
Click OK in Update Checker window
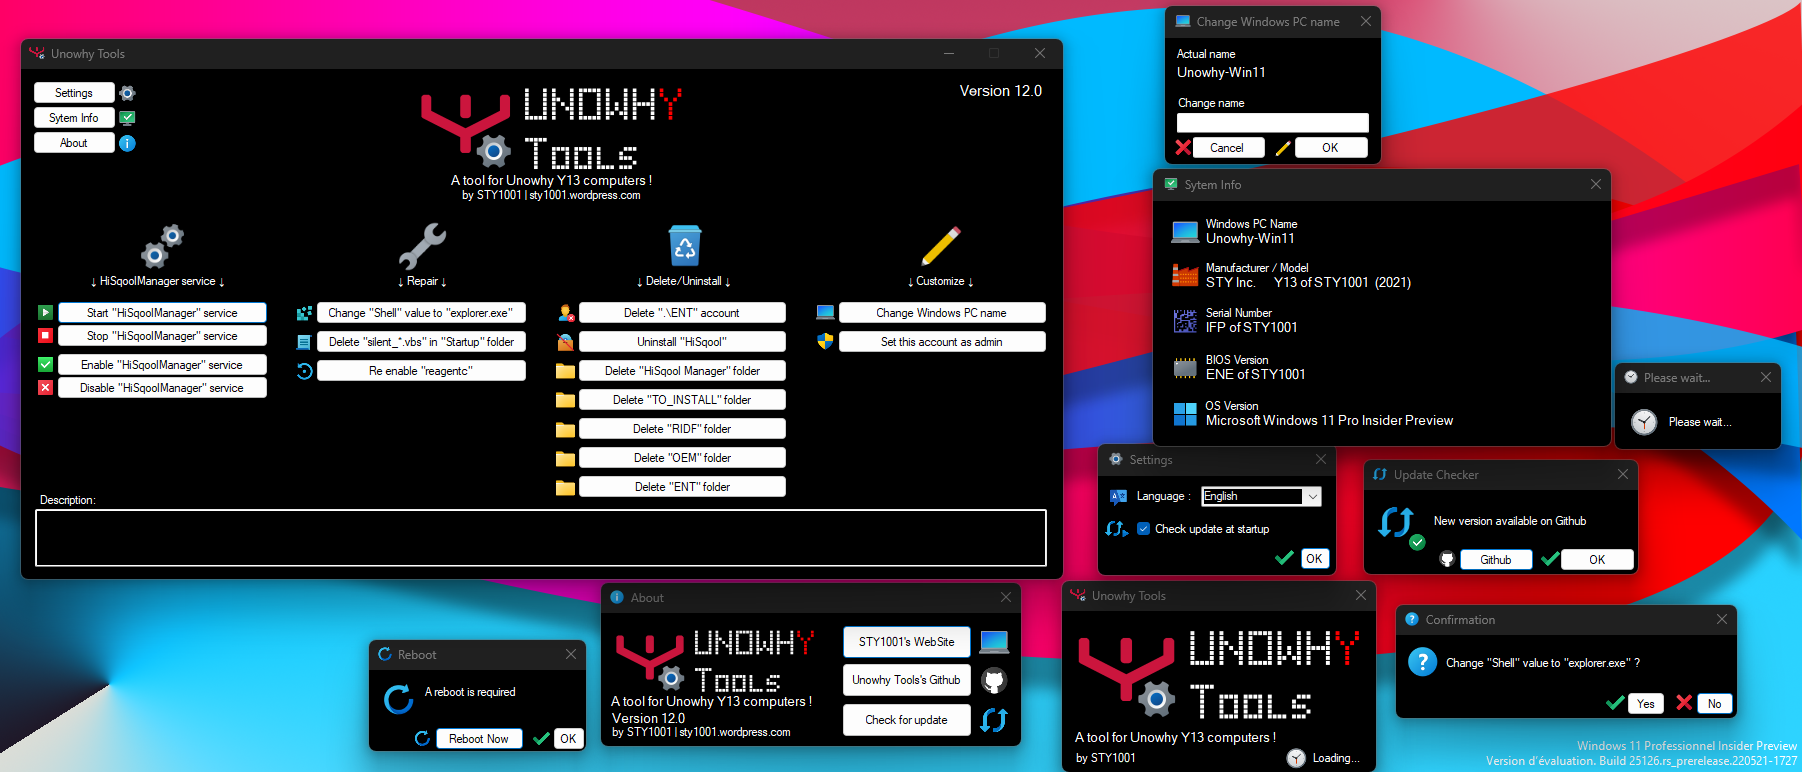[x=1597, y=560]
